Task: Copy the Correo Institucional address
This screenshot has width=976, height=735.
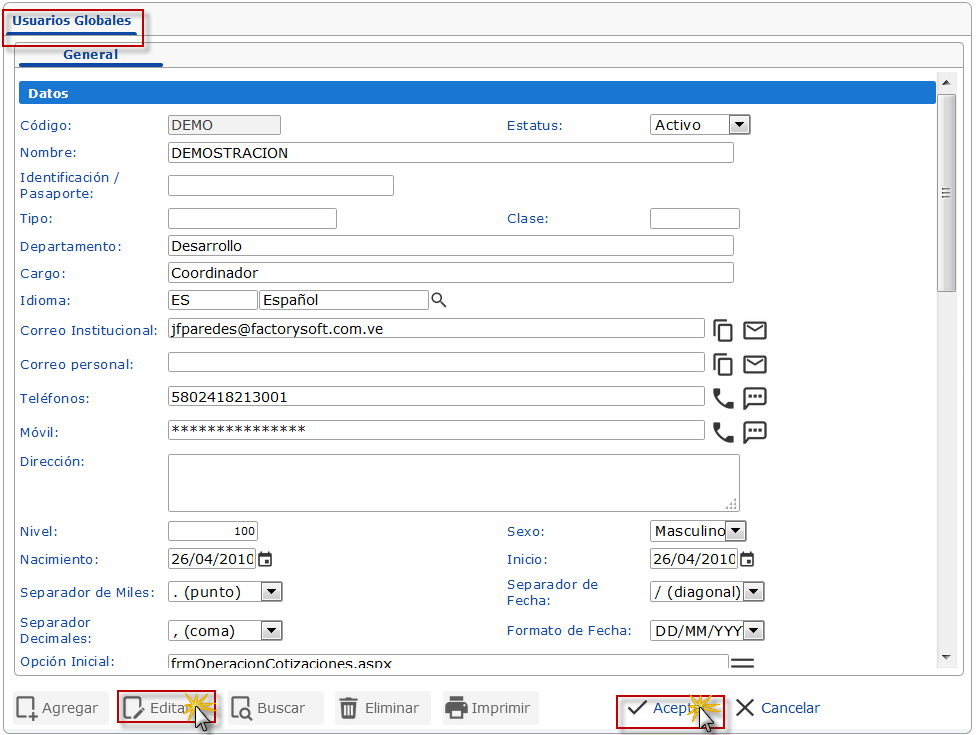Action: coord(722,331)
